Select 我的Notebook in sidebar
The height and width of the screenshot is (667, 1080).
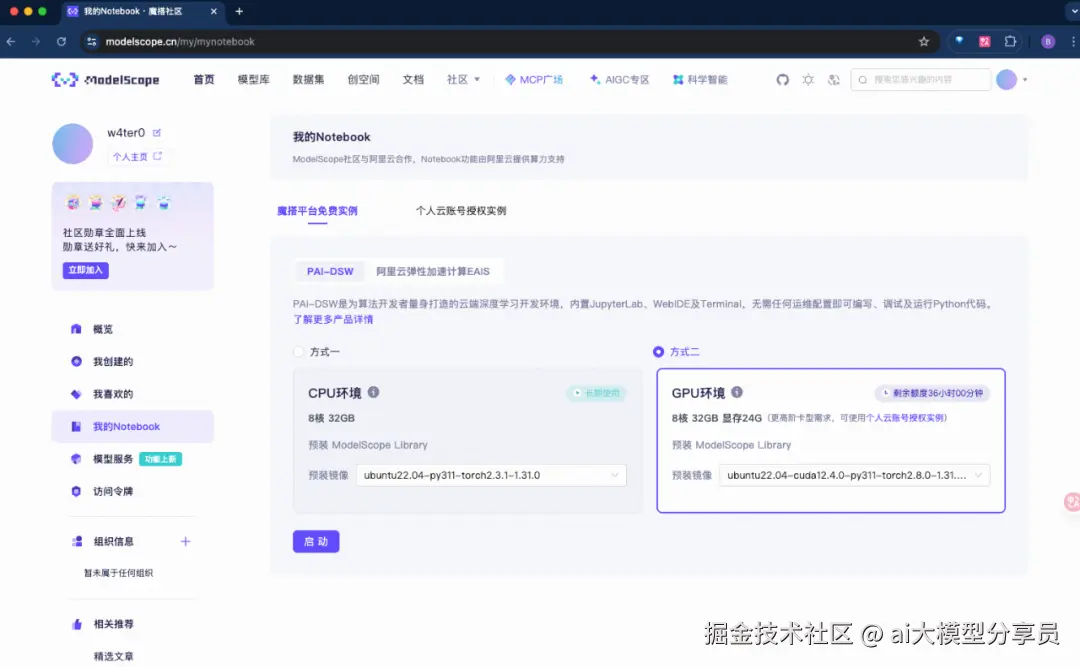tap(132, 427)
